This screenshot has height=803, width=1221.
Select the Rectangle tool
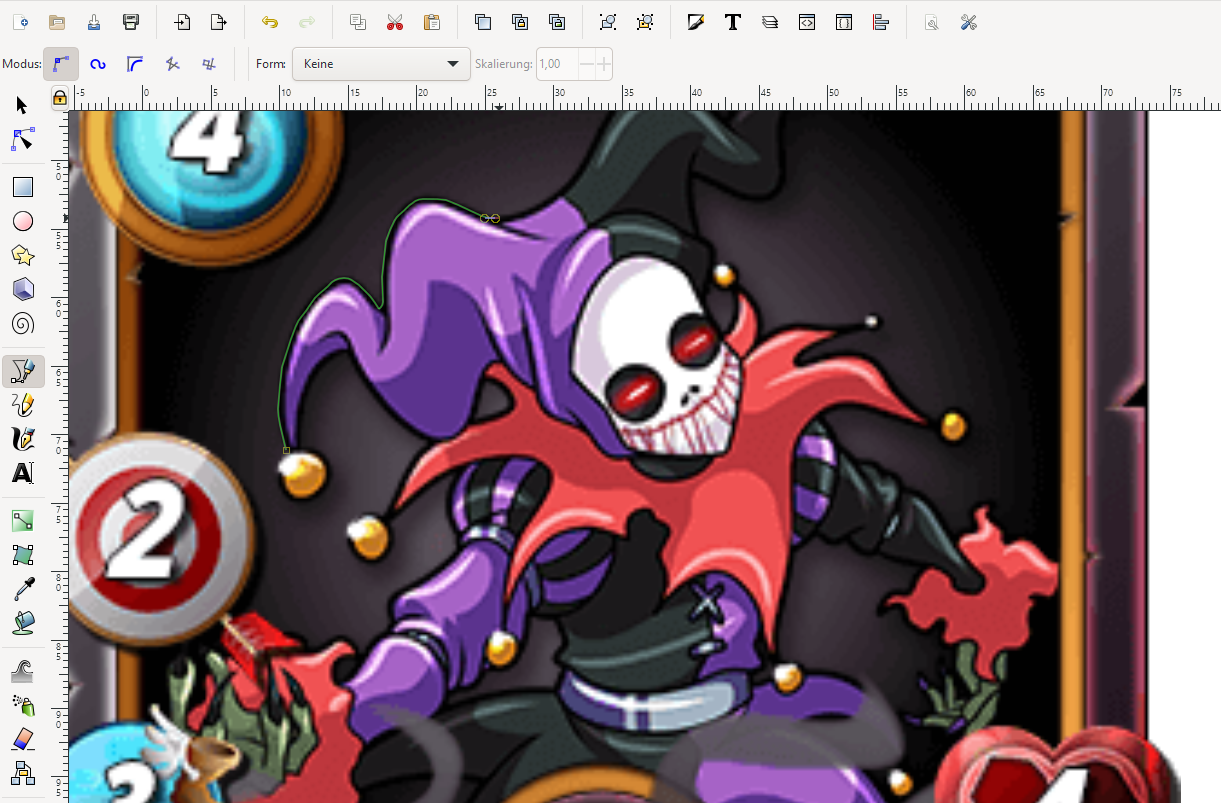click(23, 187)
